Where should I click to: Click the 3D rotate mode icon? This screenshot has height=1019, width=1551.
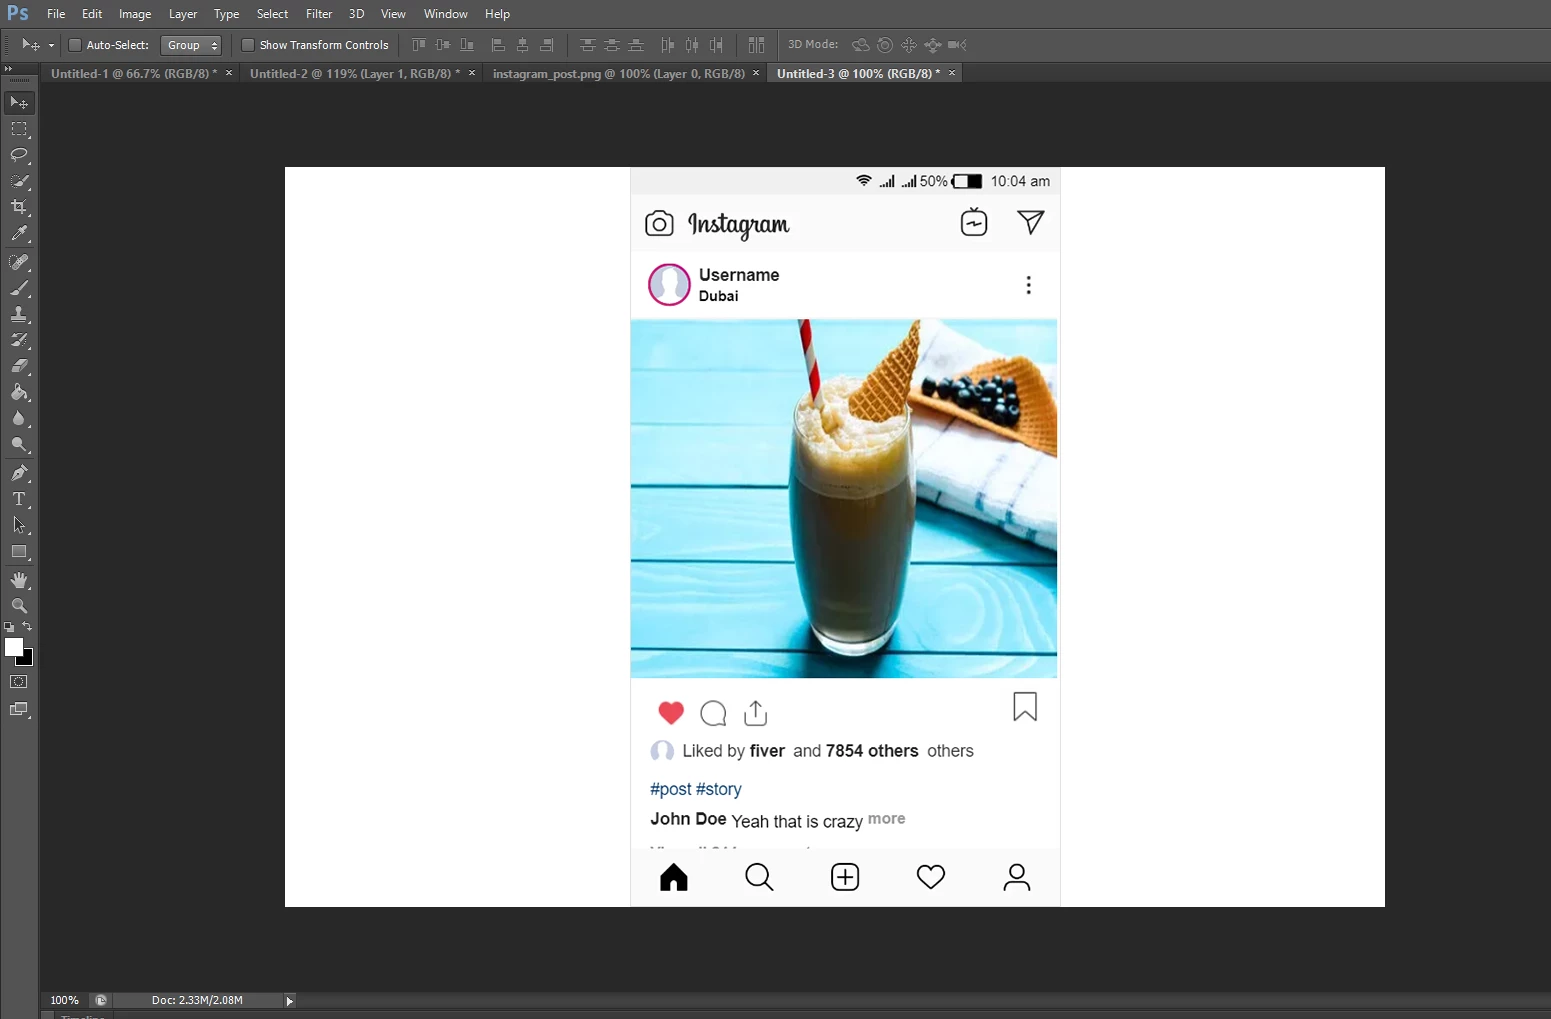point(861,45)
